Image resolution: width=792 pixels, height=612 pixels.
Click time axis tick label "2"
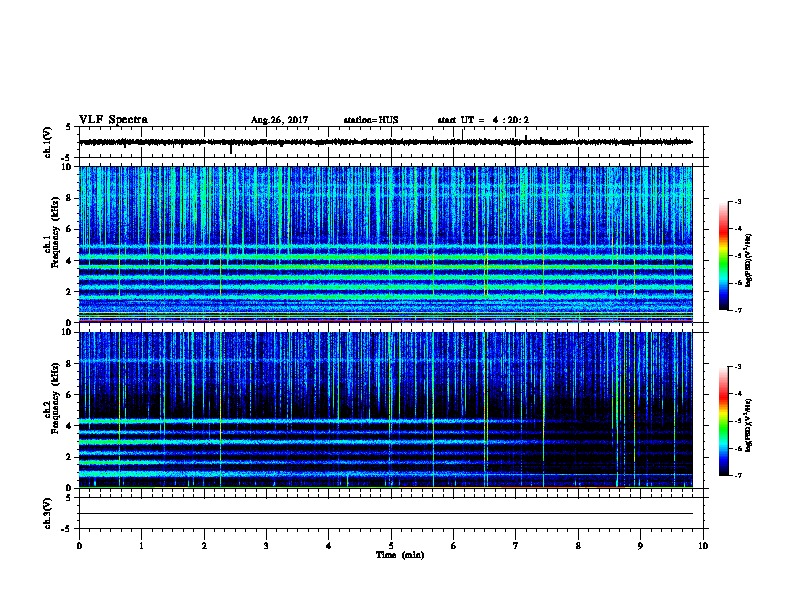[x=204, y=546]
